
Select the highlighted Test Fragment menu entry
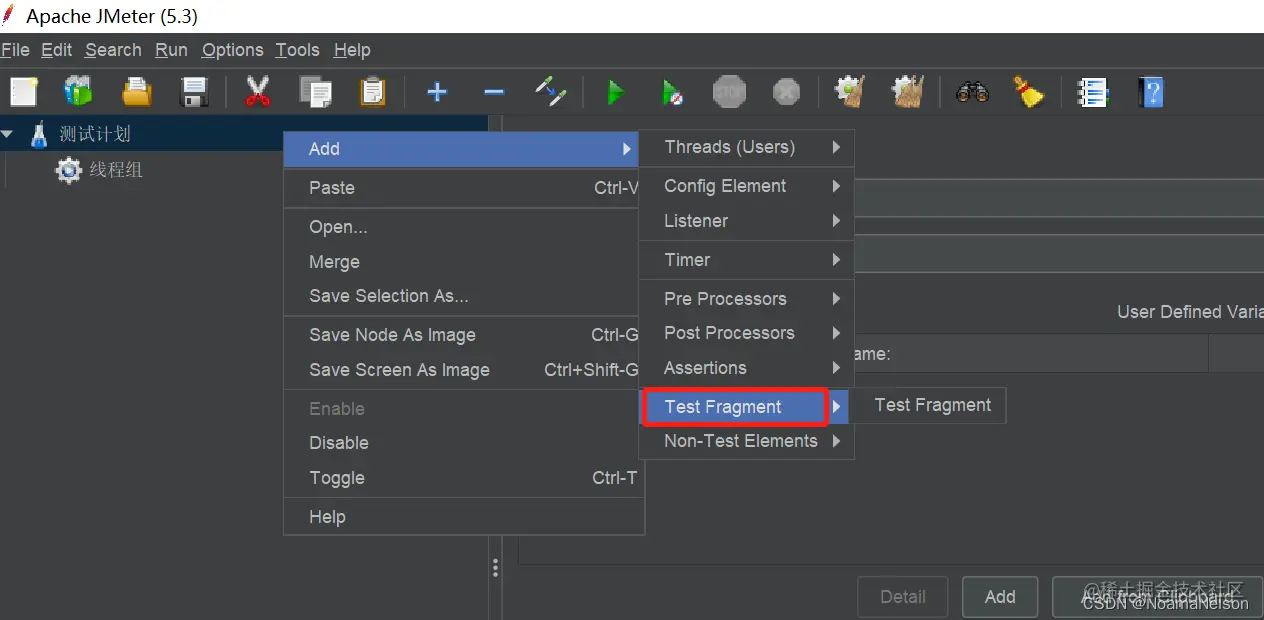click(x=746, y=407)
